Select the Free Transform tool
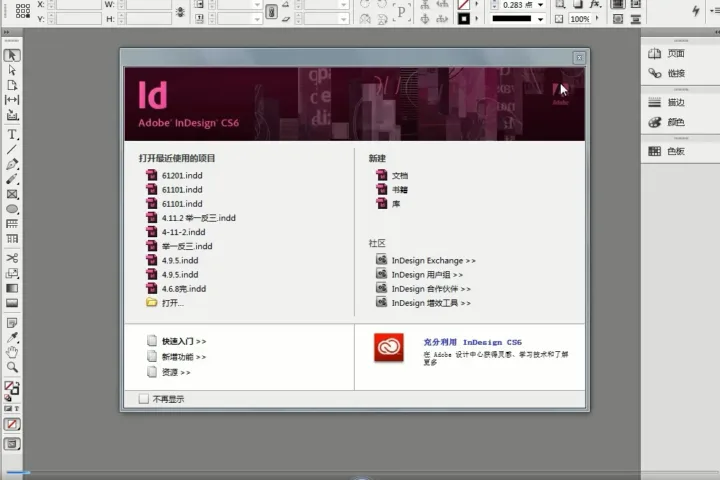This screenshot has height=480, width=720. (12, 273)
